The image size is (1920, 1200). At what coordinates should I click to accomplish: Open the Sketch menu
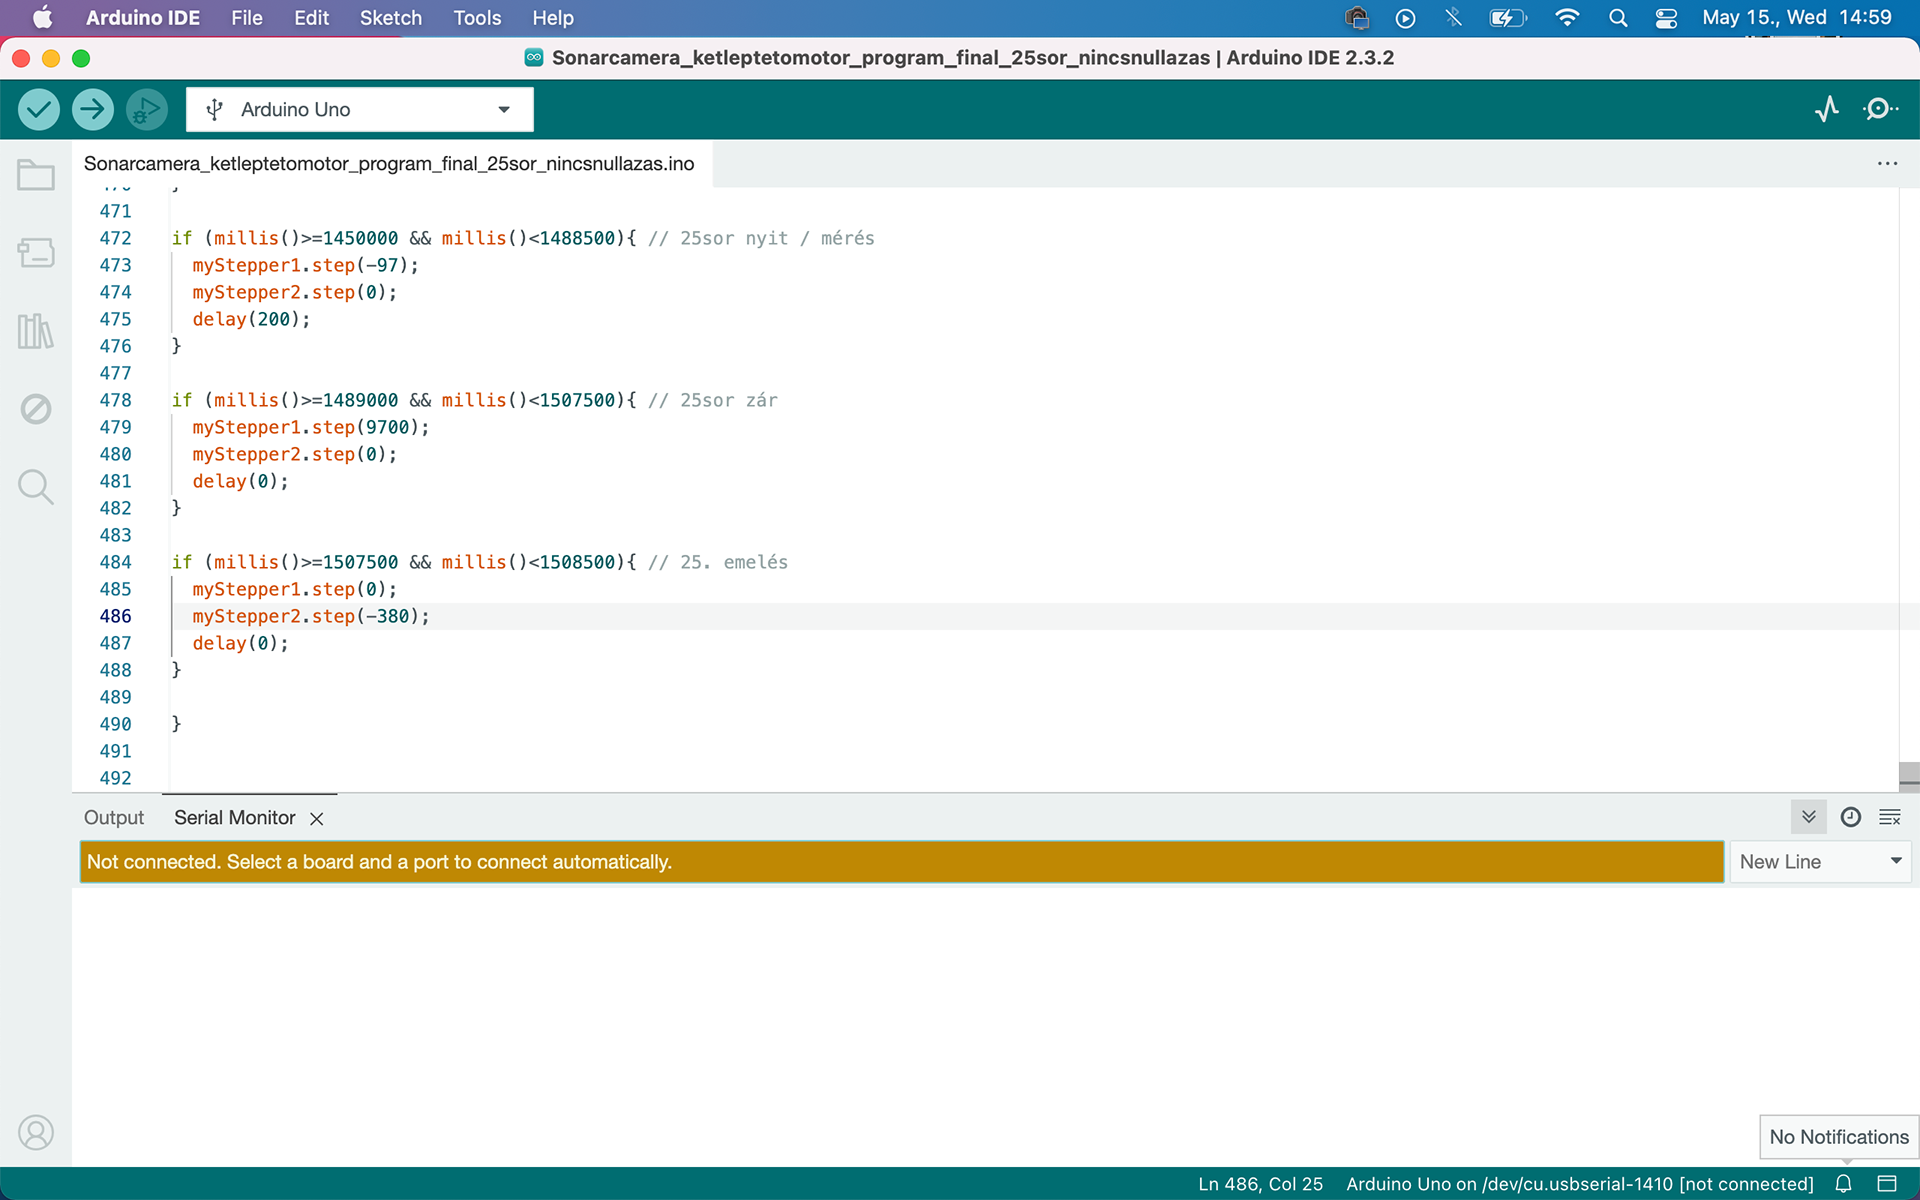tap(391, 18)
